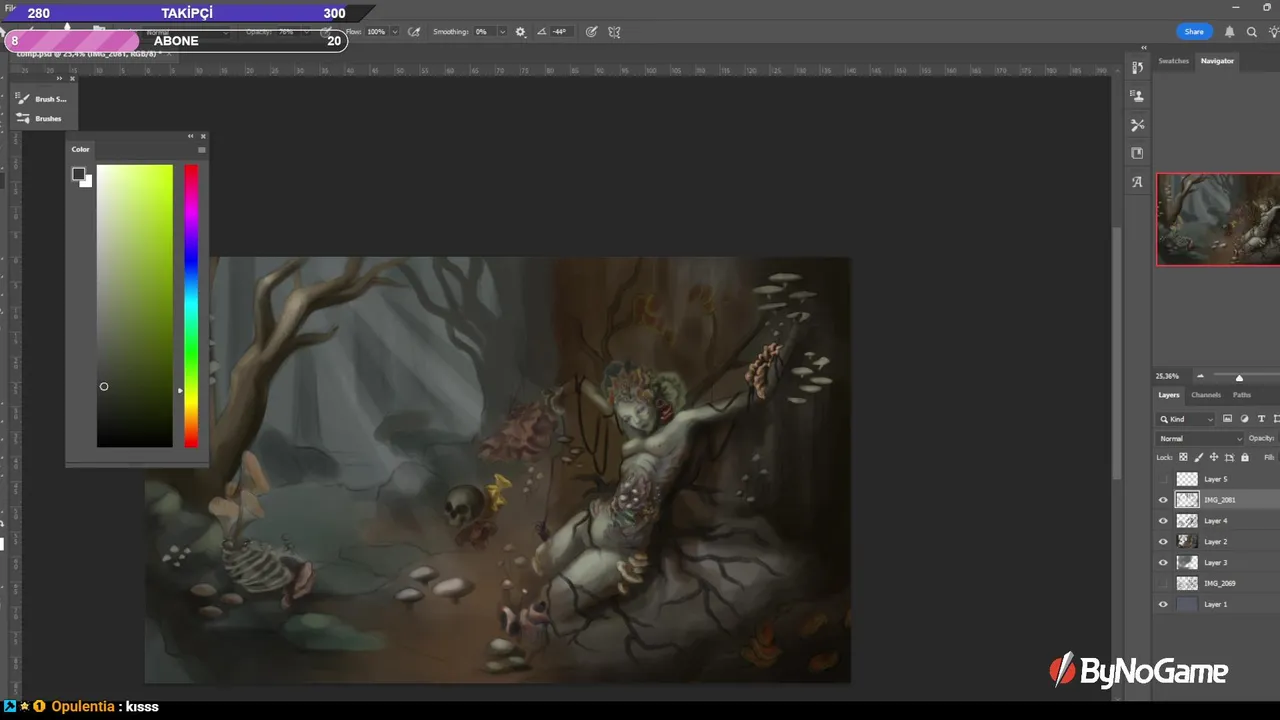This screenshot has height=720, width=1280.
Task: Select the Layer 4 thumbnail
Action: pyautogui.click(x=1187, y=521)
